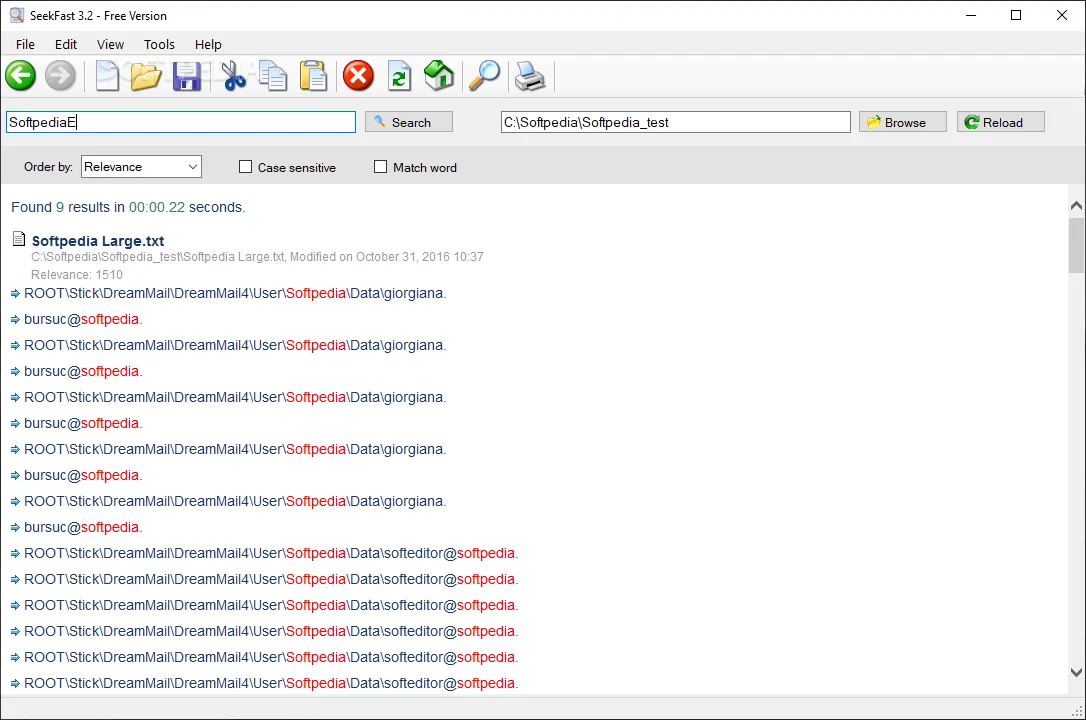Image resolution: width=1086 pixels, height=720 pixels.
Task: Open the View menu
Action: 110,44
